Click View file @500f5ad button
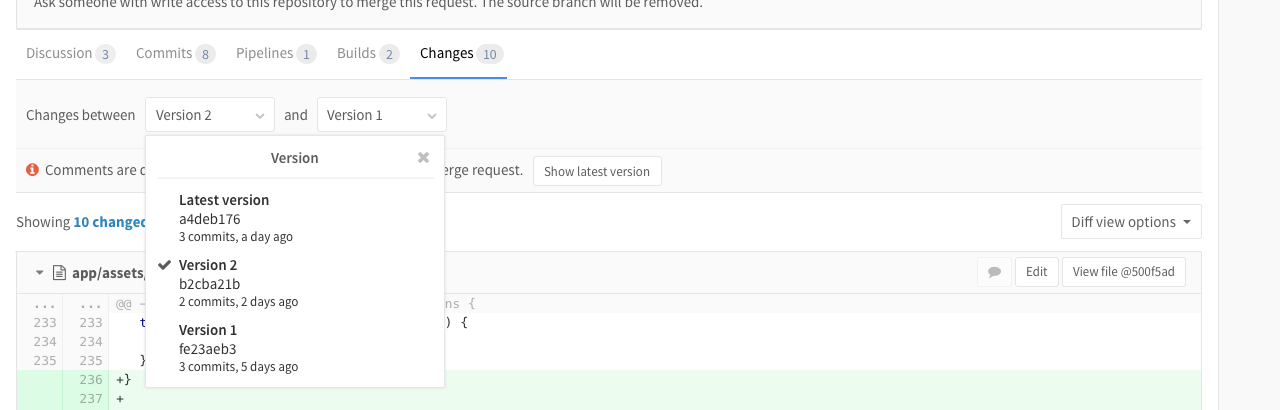1280x410 pixels. (x=1124, y=272)
